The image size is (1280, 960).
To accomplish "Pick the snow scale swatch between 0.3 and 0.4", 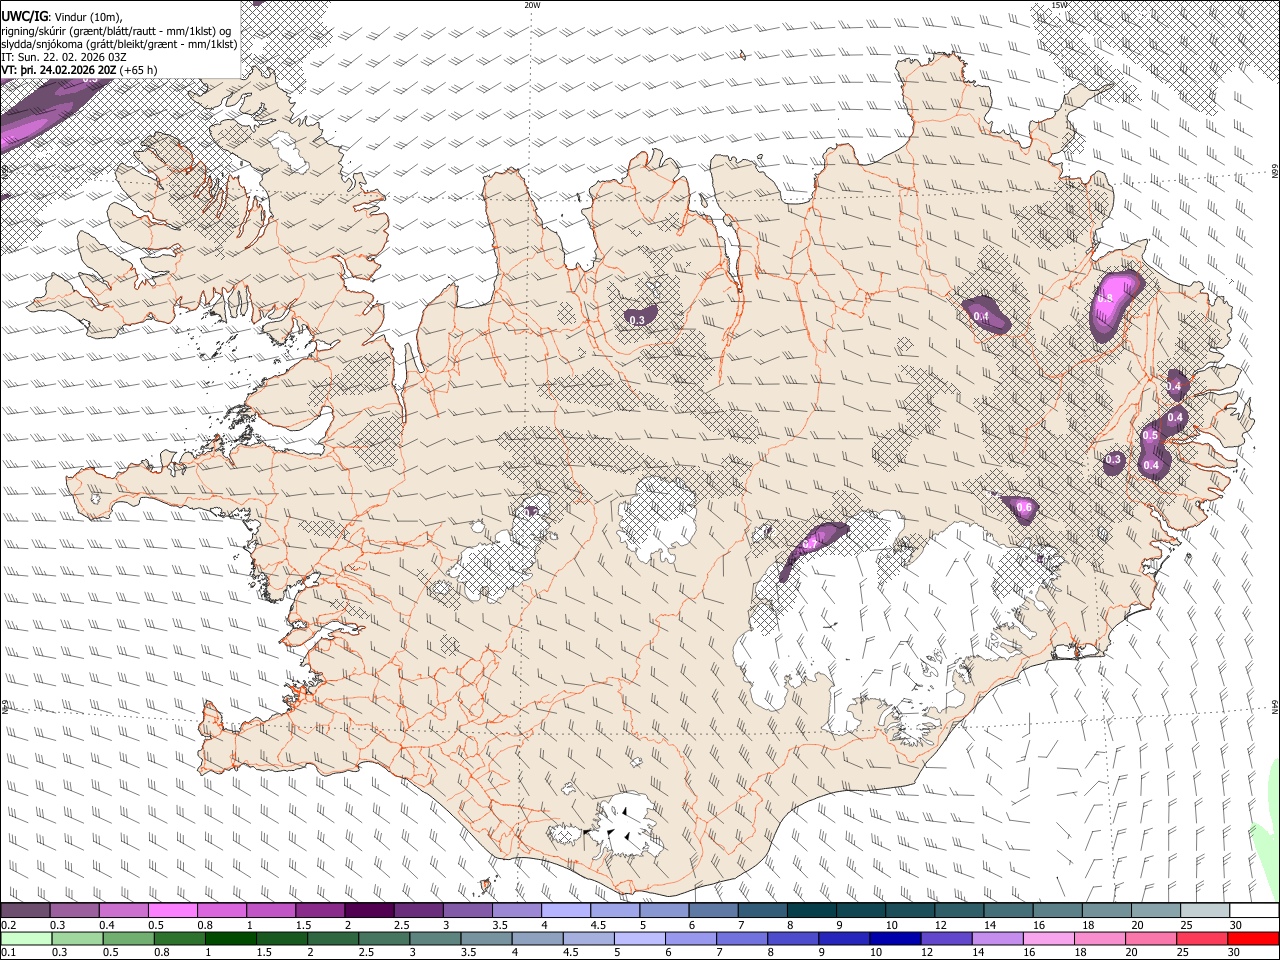I will (x=75, y=910).
